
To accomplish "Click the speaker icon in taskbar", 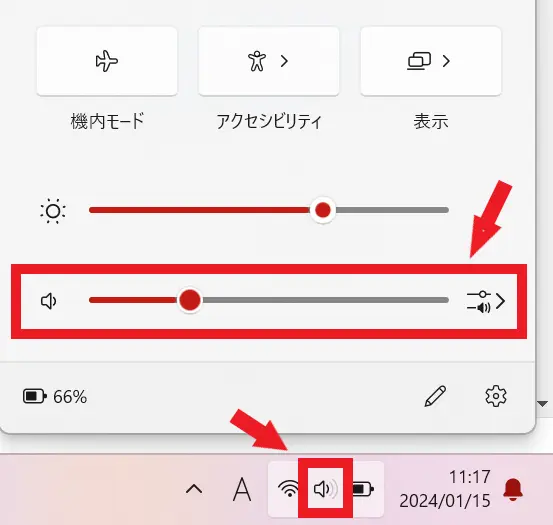I will (x=325, y=489).
